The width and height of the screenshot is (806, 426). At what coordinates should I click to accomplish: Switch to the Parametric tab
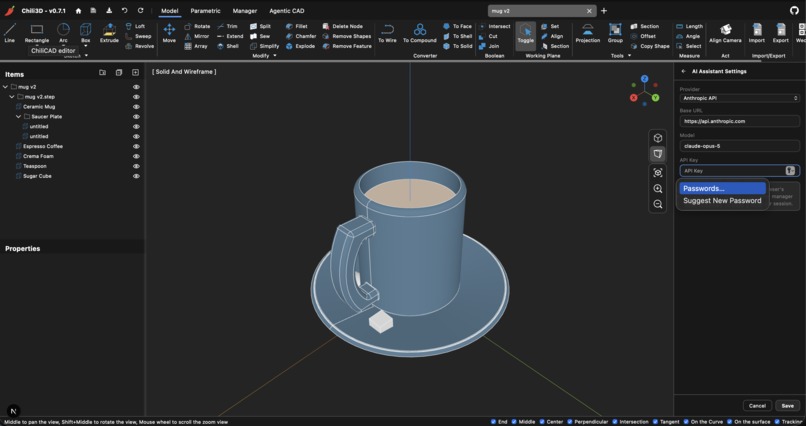coord(205,11)
